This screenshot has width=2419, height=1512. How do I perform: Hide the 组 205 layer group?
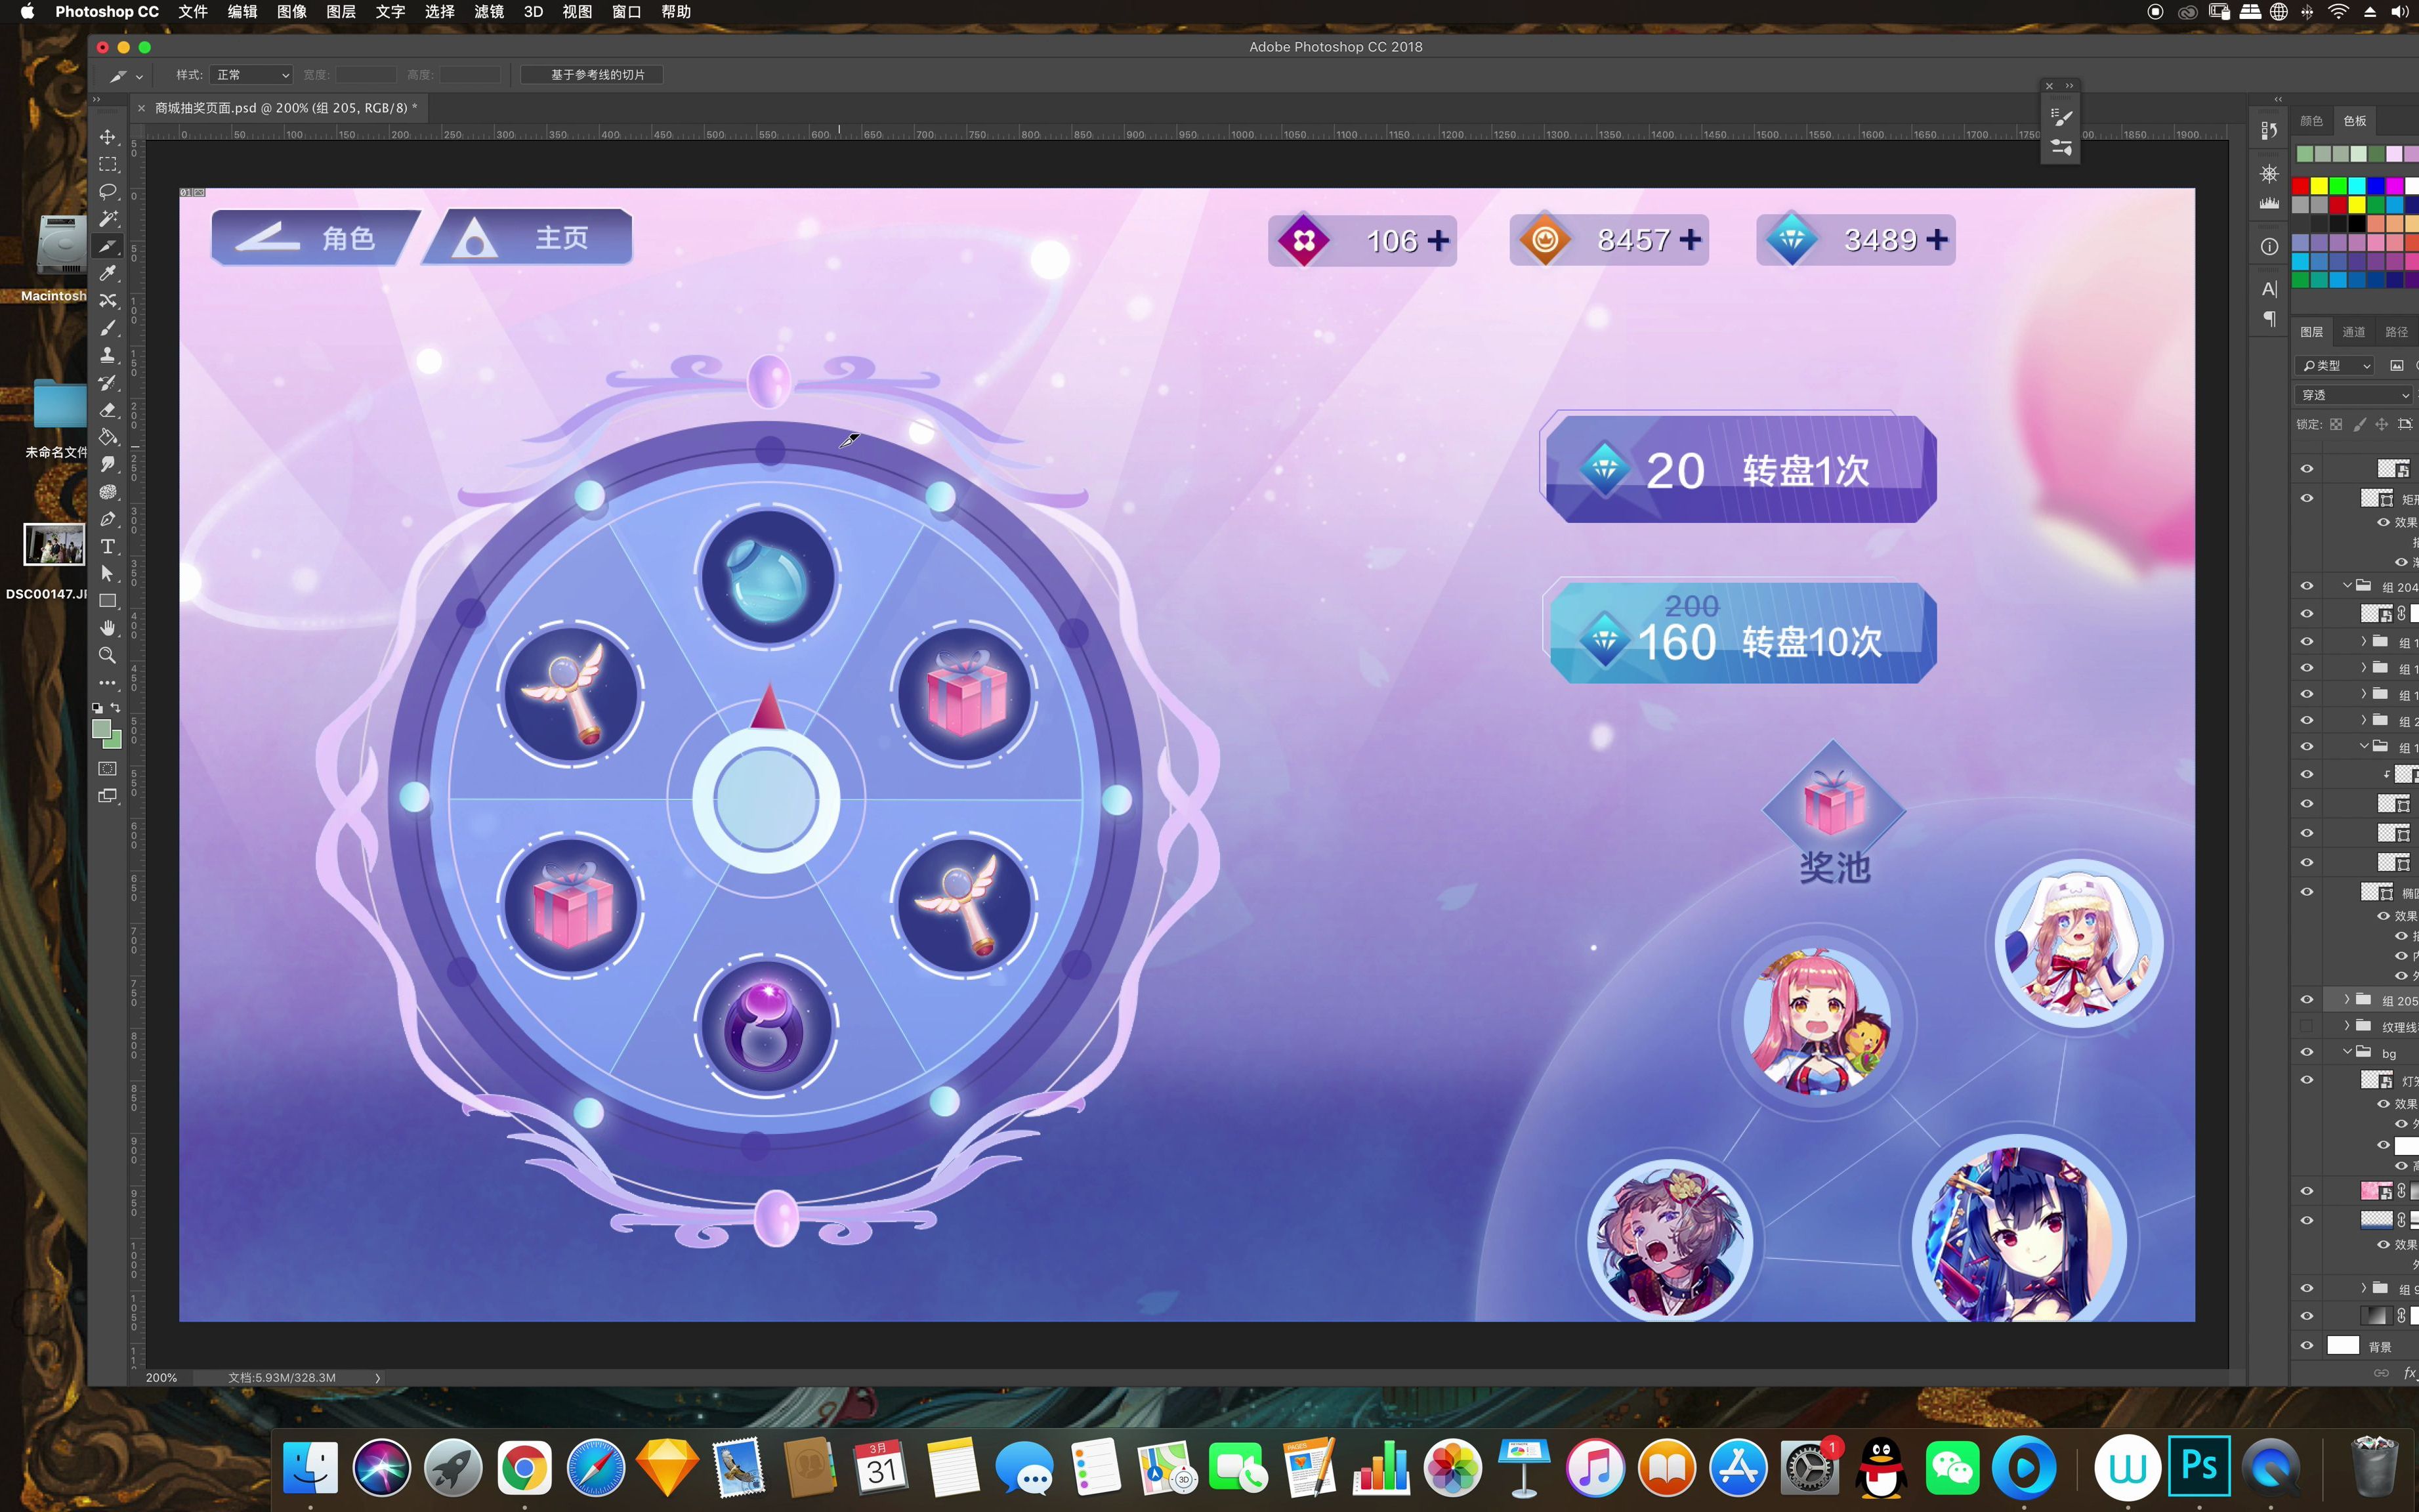pyautogui.click(x=2306, y=999)
